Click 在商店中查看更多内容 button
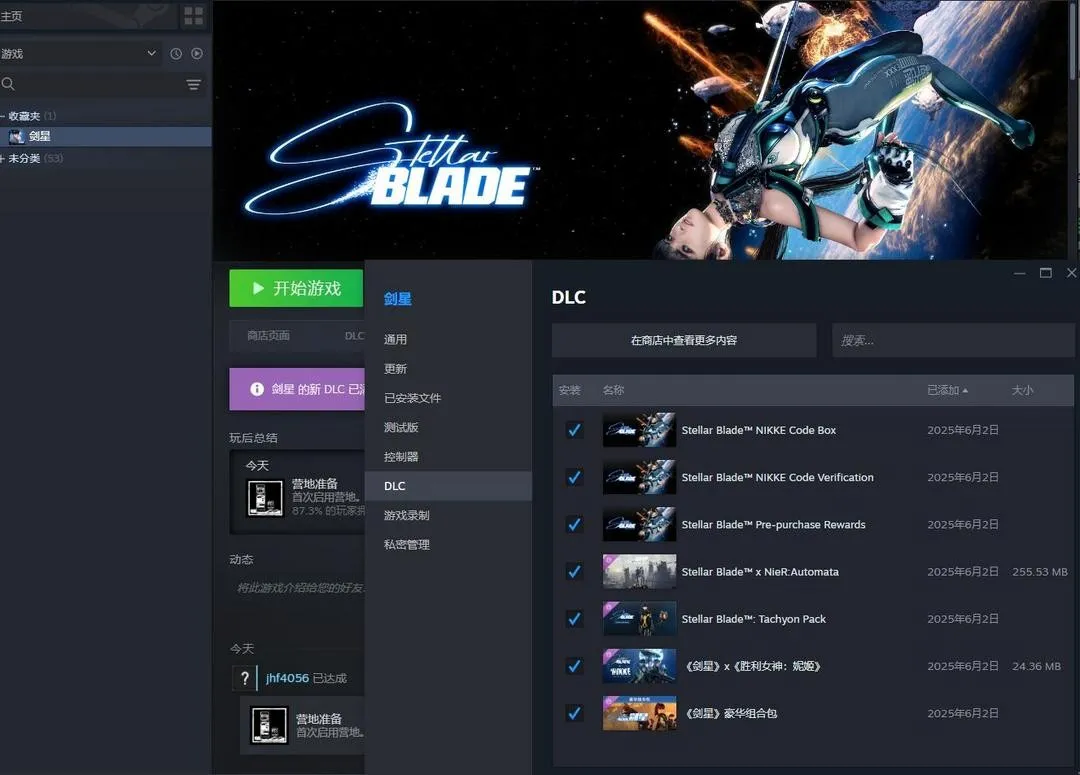 pyautogui.click(x=683, y=340)
